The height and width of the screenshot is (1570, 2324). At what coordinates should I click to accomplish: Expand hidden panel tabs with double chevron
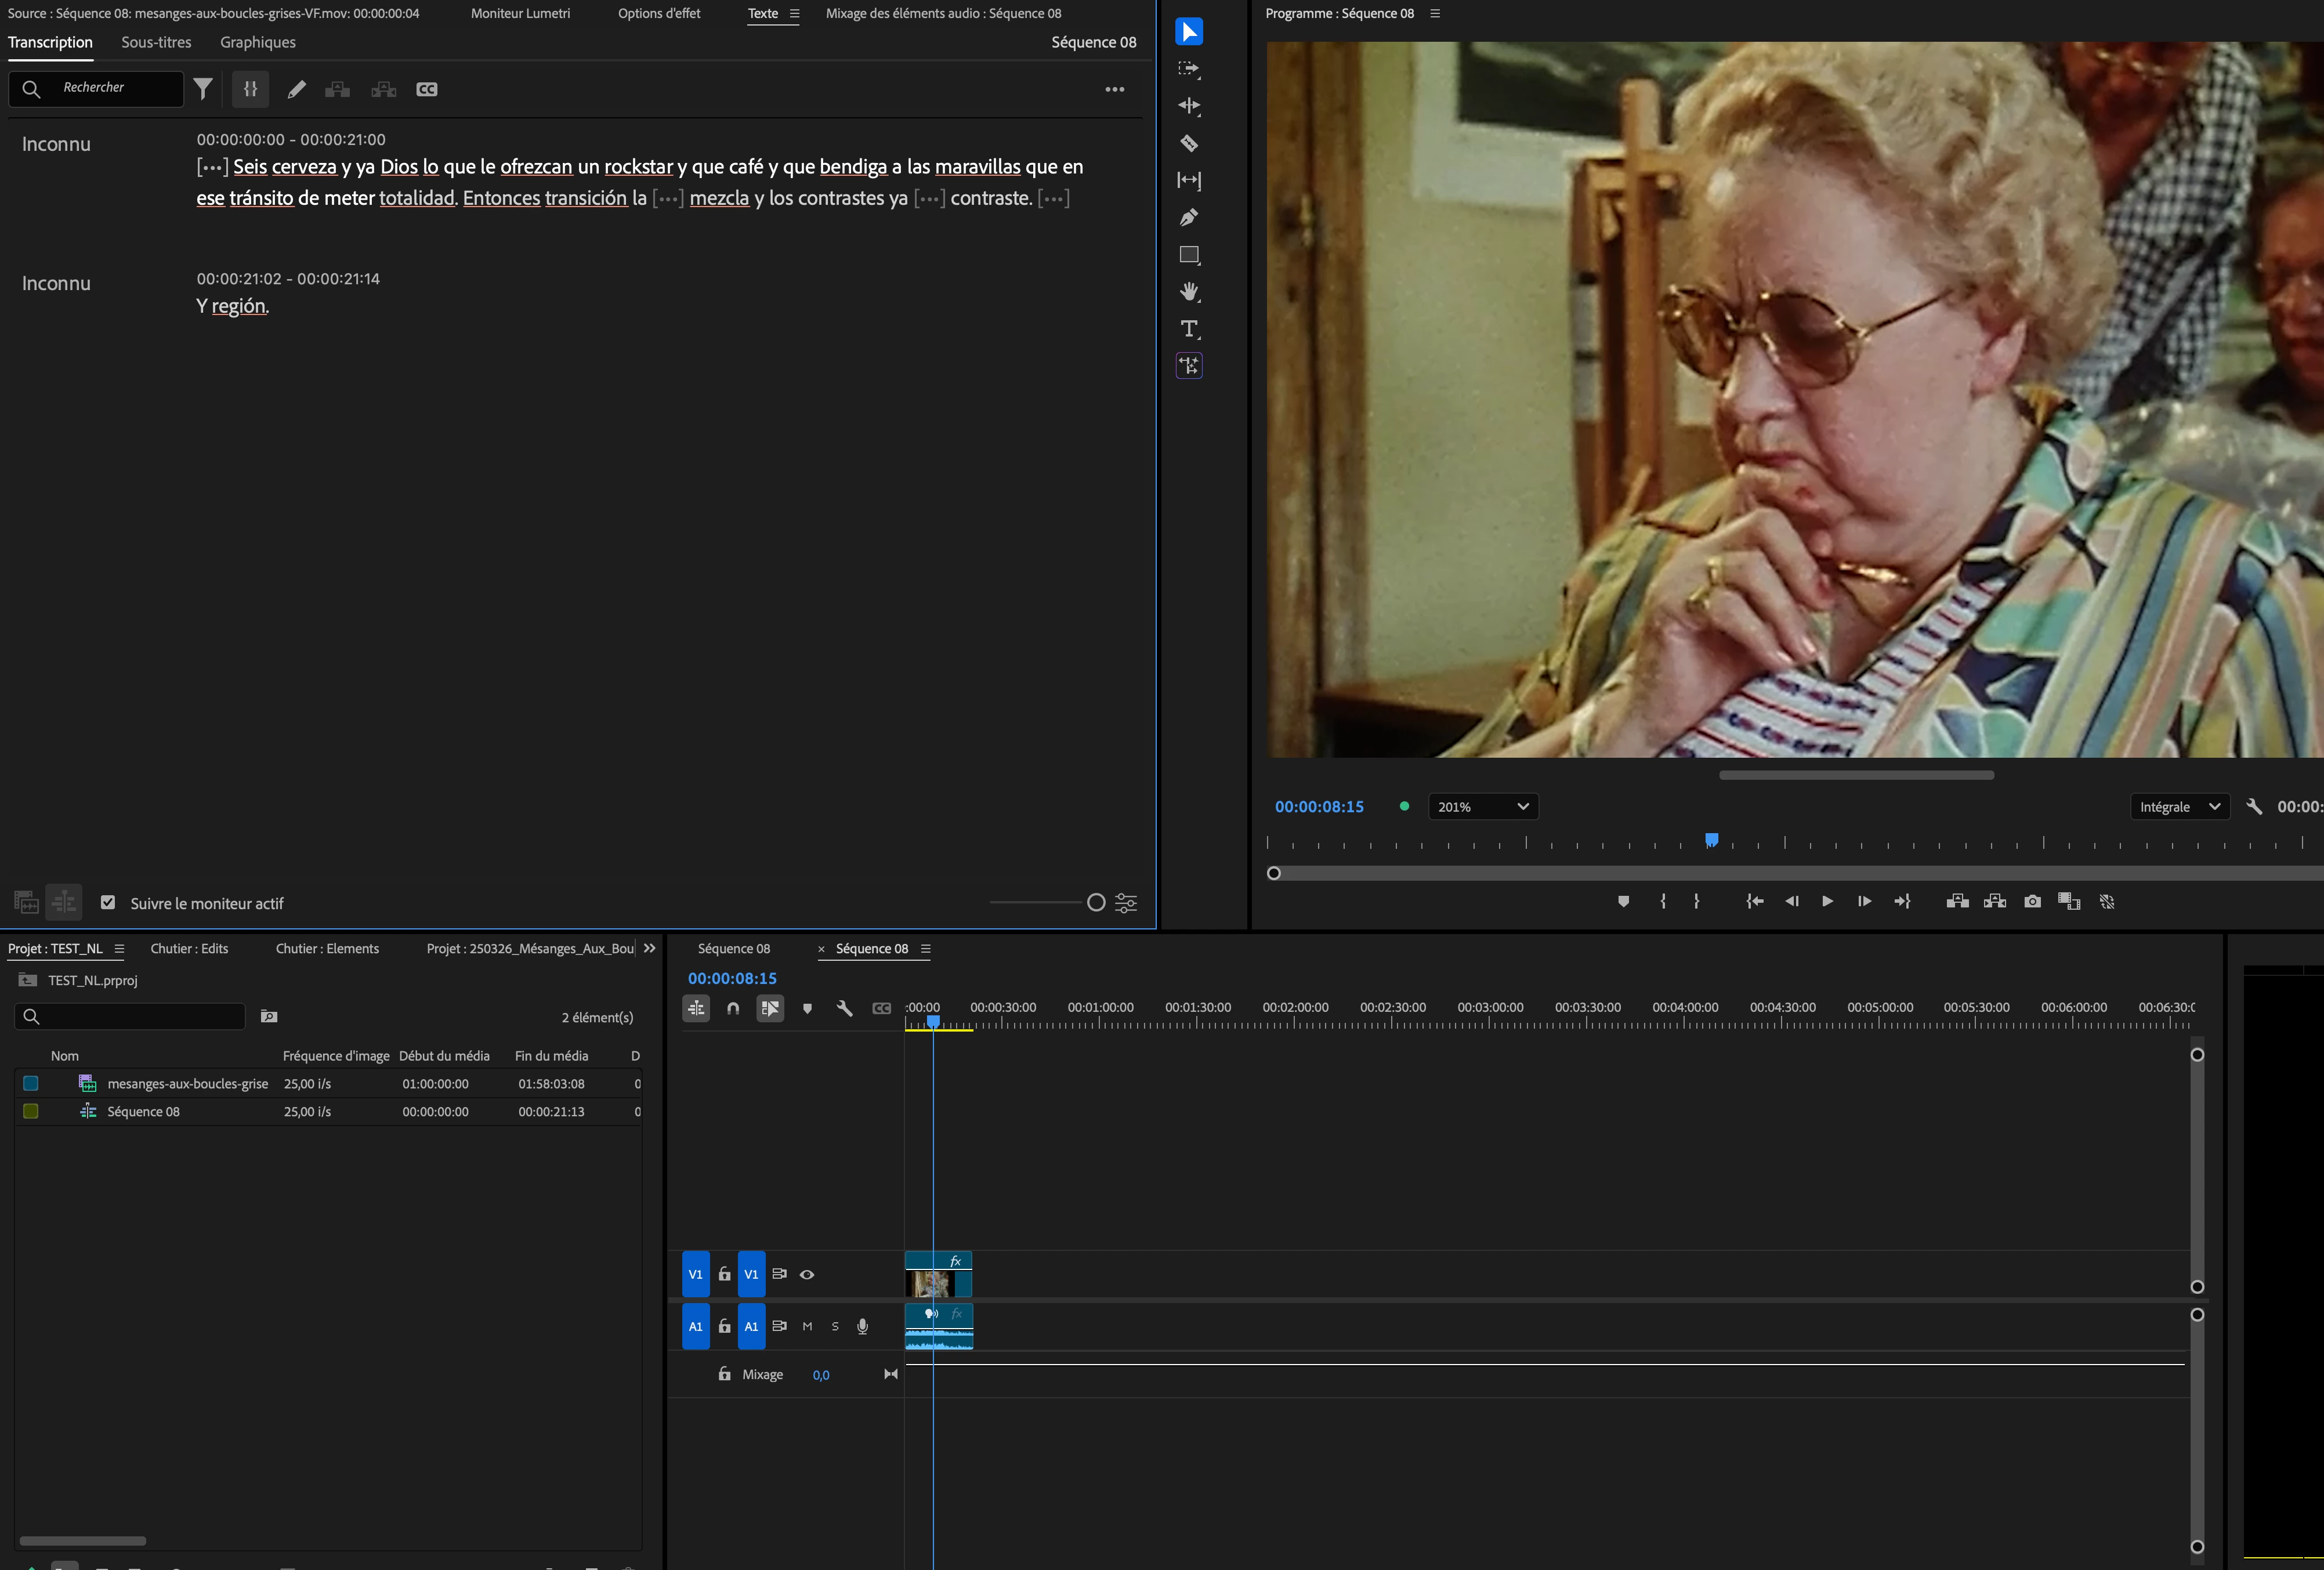pyautogui.click(x=650, y=948)
